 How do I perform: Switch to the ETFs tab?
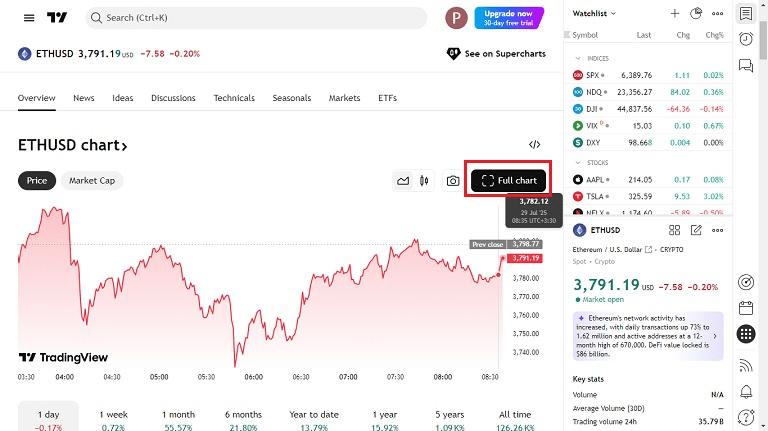[387, 98]
